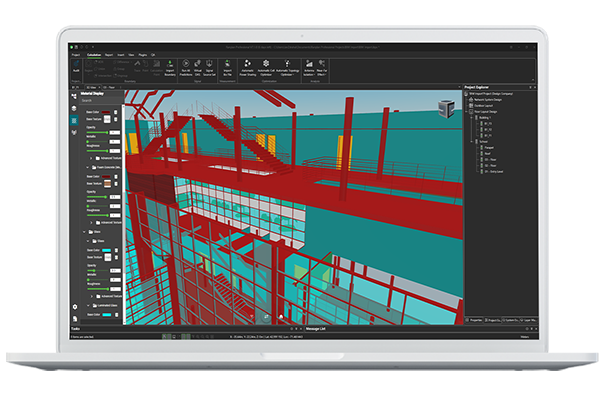This screenshot has height=394, width=604.
Task: Adjust Foam Concrete Roughness slider
Action: point(97,215)
